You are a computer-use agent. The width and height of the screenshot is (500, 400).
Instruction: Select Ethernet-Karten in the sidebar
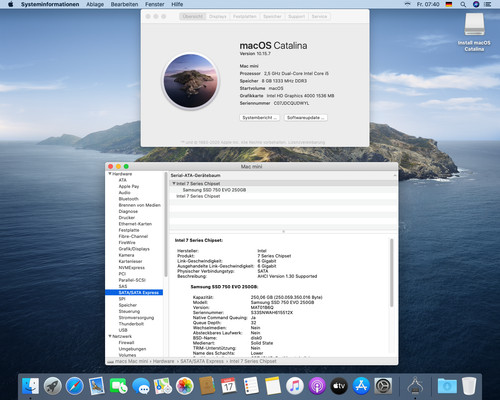pyautogui.click(x=135, y=224)
